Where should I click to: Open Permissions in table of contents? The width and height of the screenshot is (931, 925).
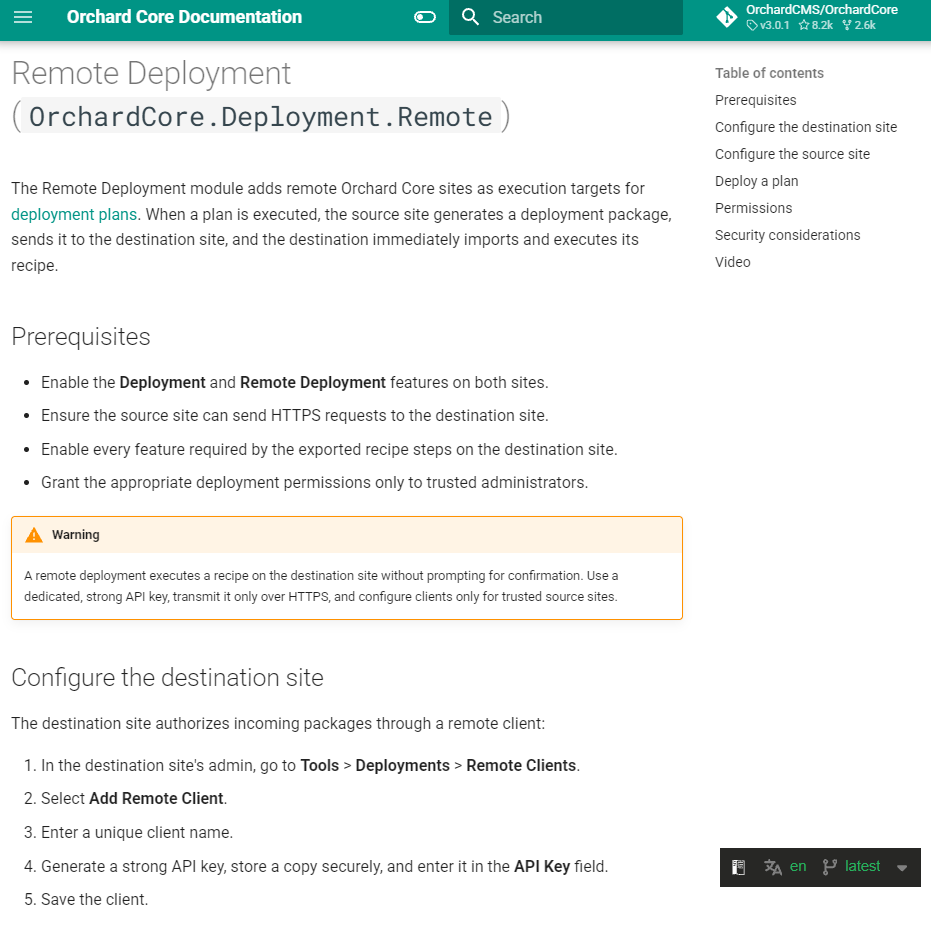[x=753, y=208]
